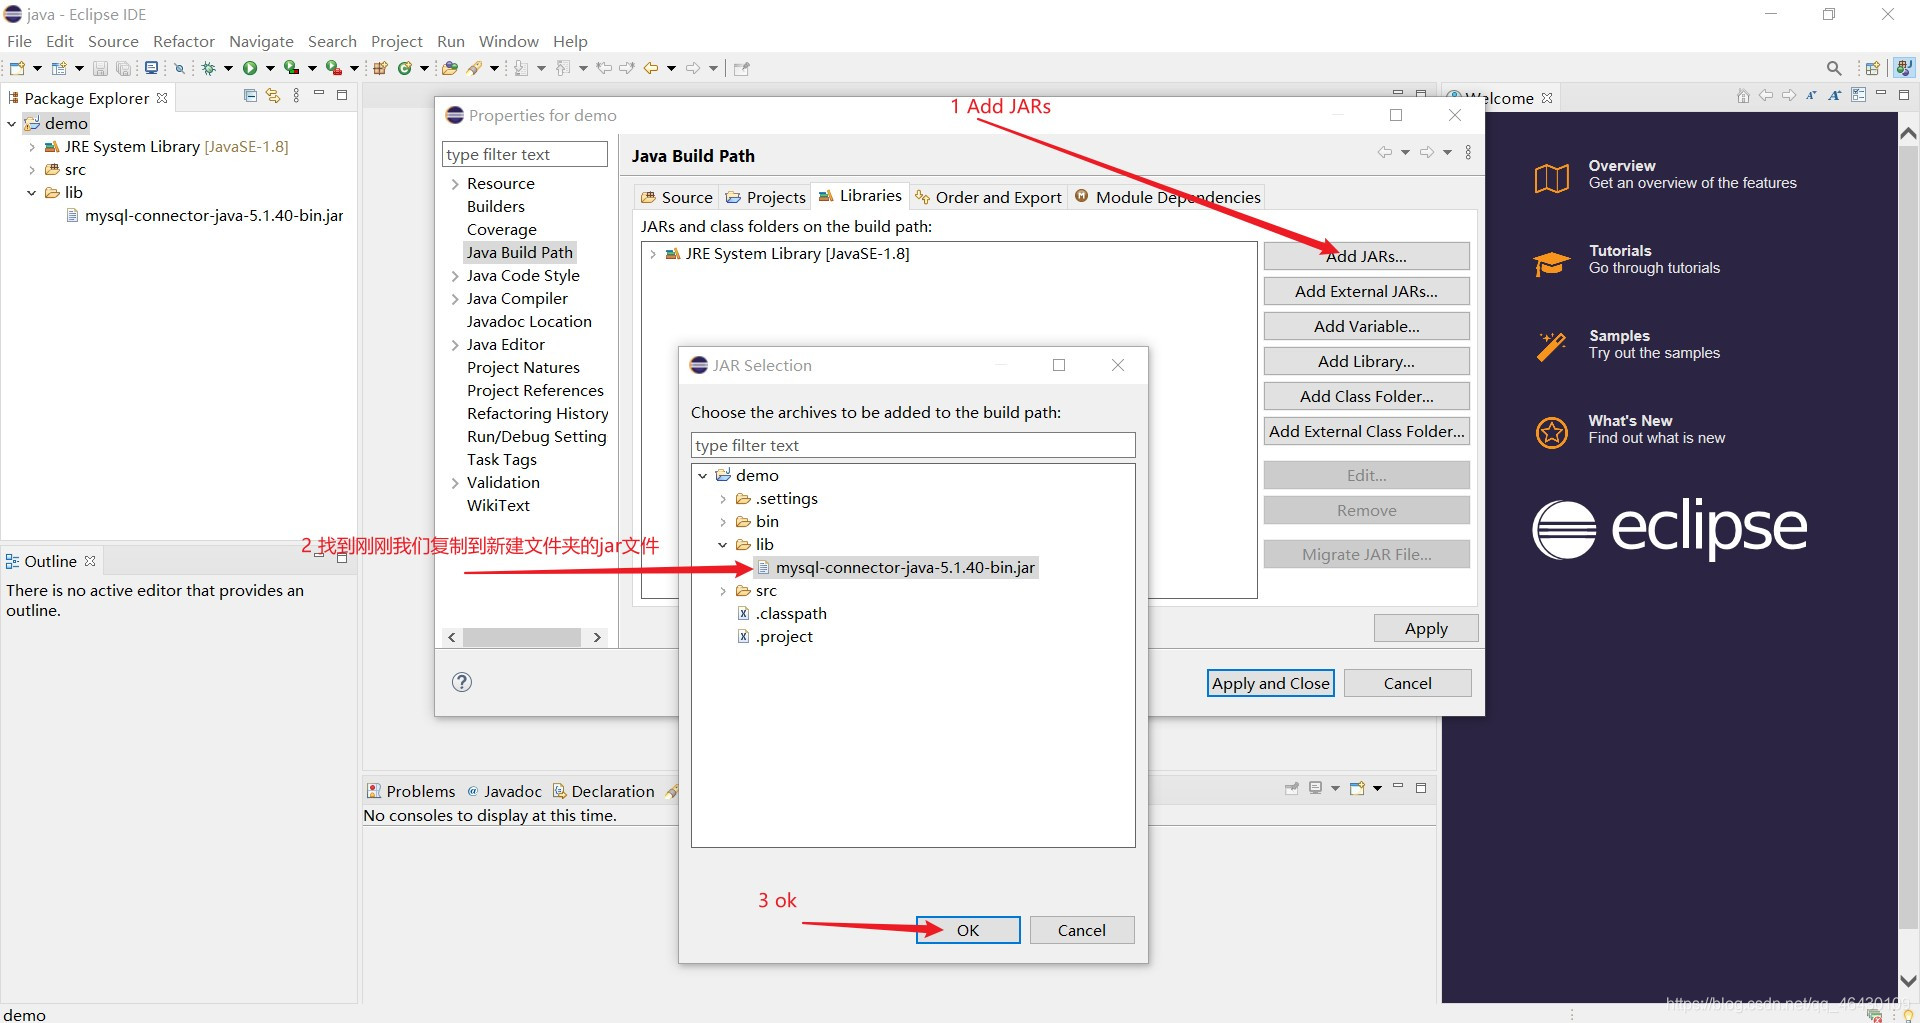Expand src folder in Package Explorer
Image resolution: width=1920 pixels, height=1023 pixels.
pyautogui.click(x=32, y=170)
